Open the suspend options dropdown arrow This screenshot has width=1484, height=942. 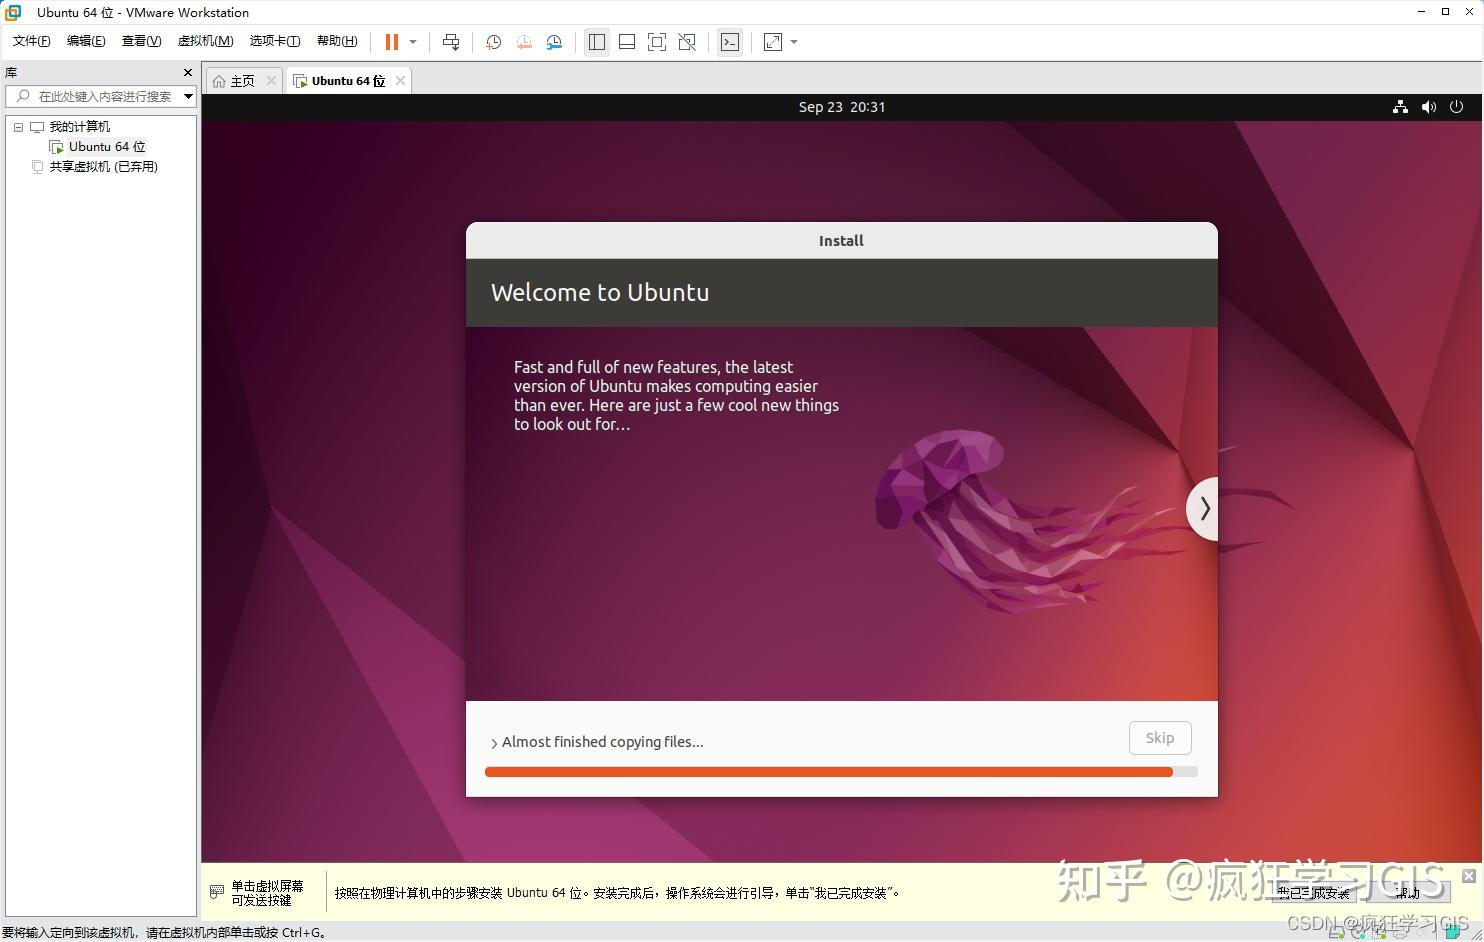pos(411,42)
